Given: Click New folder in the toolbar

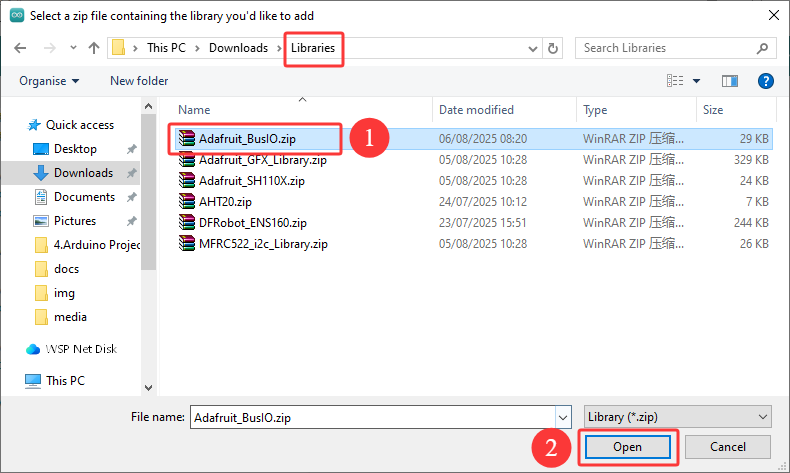Looking at the screenshot, I should pos(139,81).
